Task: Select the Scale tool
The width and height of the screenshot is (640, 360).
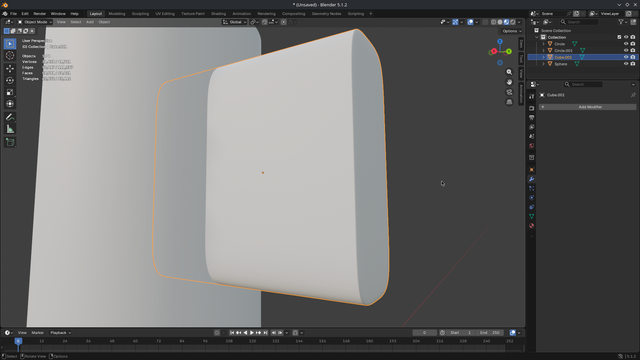Action: [x=10, y=92]
